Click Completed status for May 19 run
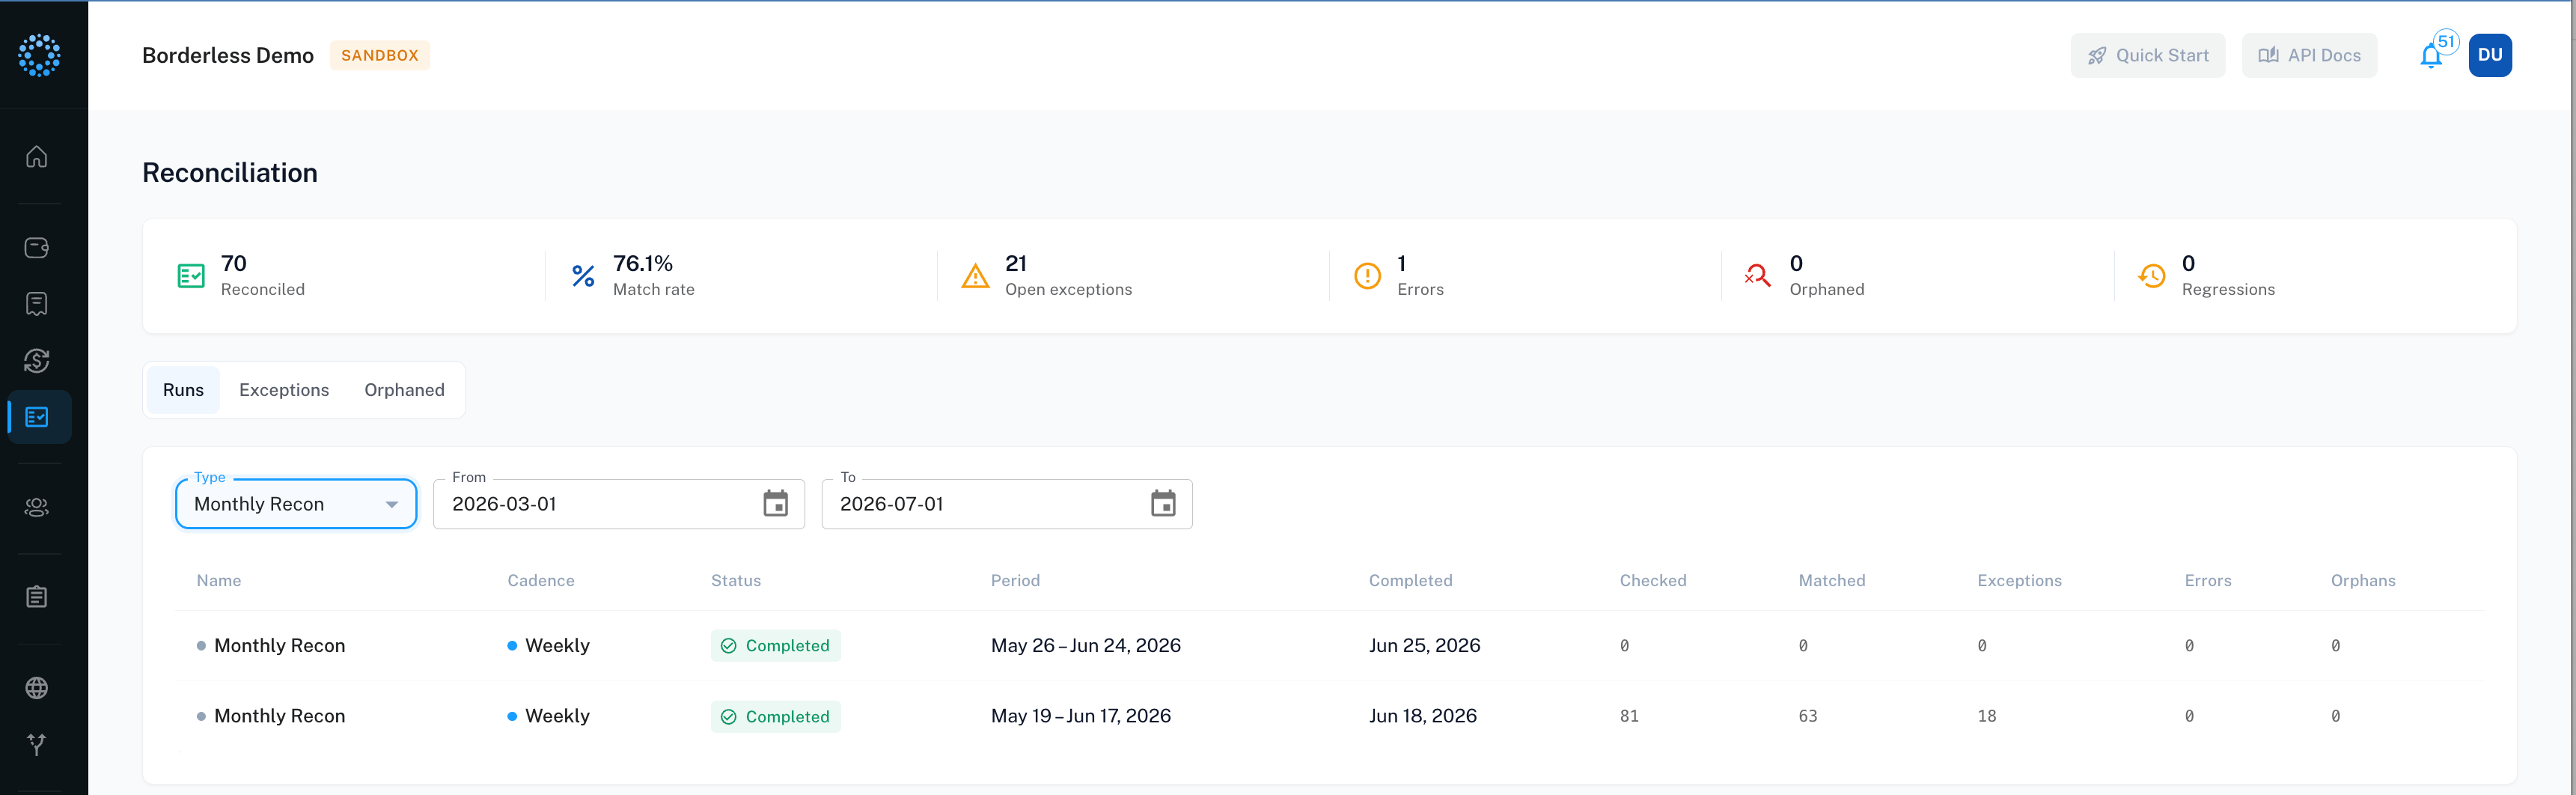 (776, 716)
